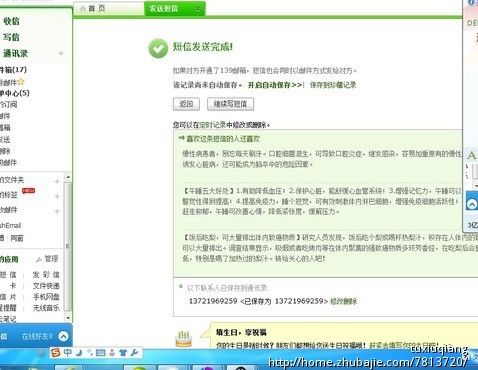Click the 返回 button
The height and width of the screenshot is (370, 478).
tap(186, 104)
